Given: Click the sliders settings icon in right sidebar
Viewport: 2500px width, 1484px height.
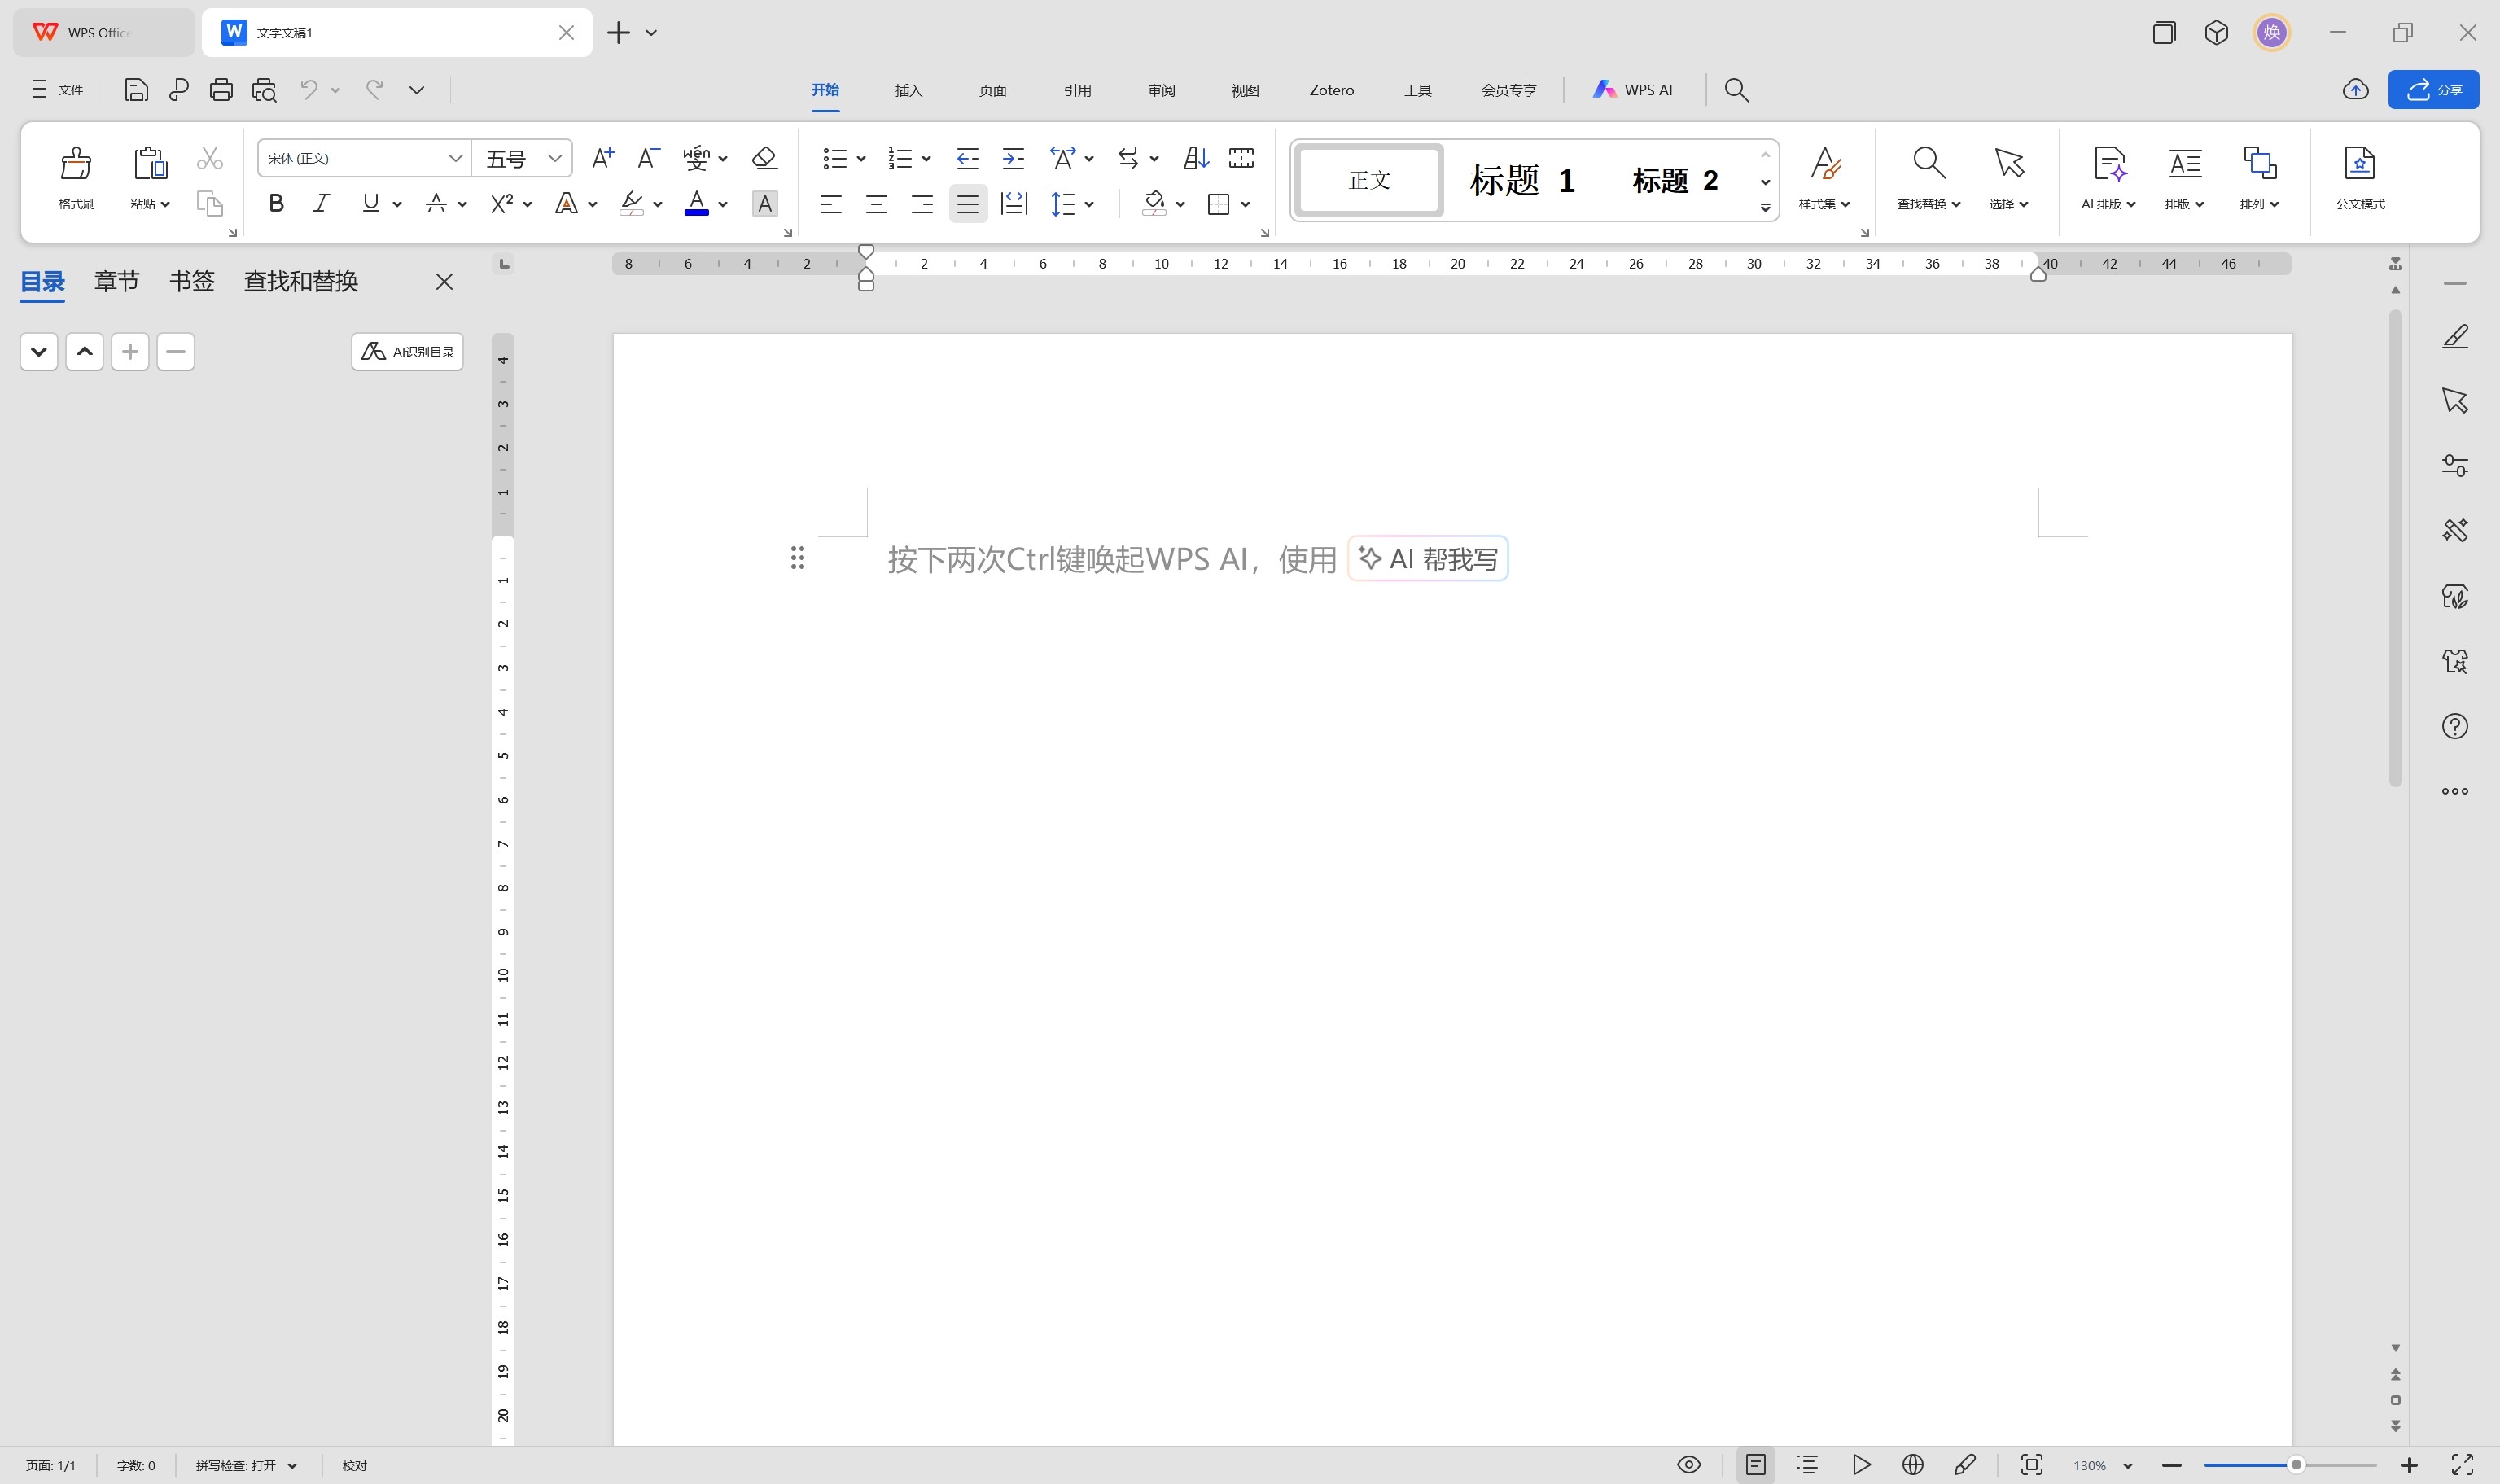Looking at the screenshot, I should coord(2455,466).
